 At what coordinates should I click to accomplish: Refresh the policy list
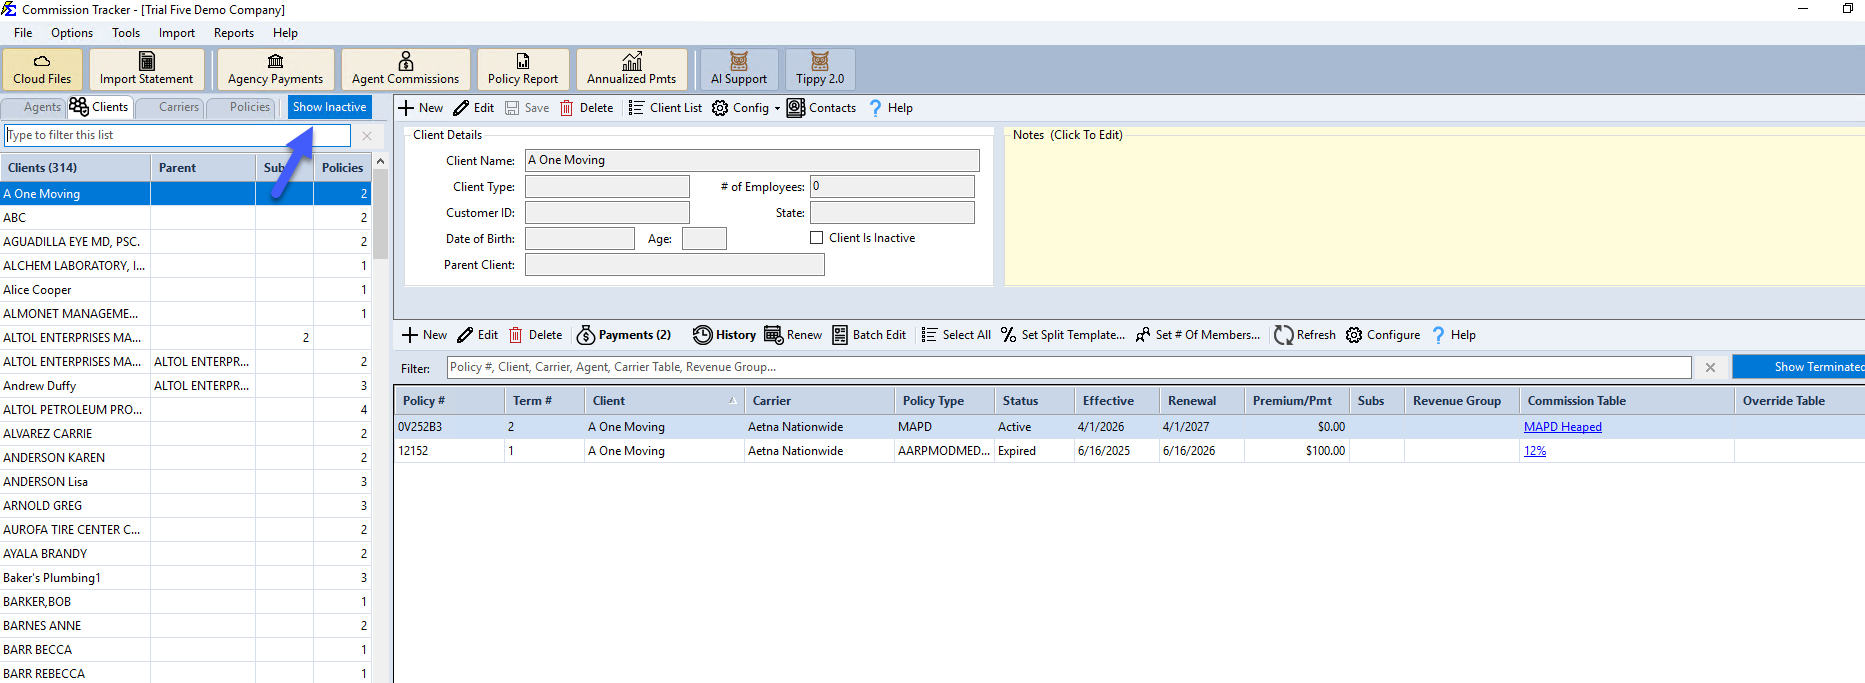[1305, 335]
